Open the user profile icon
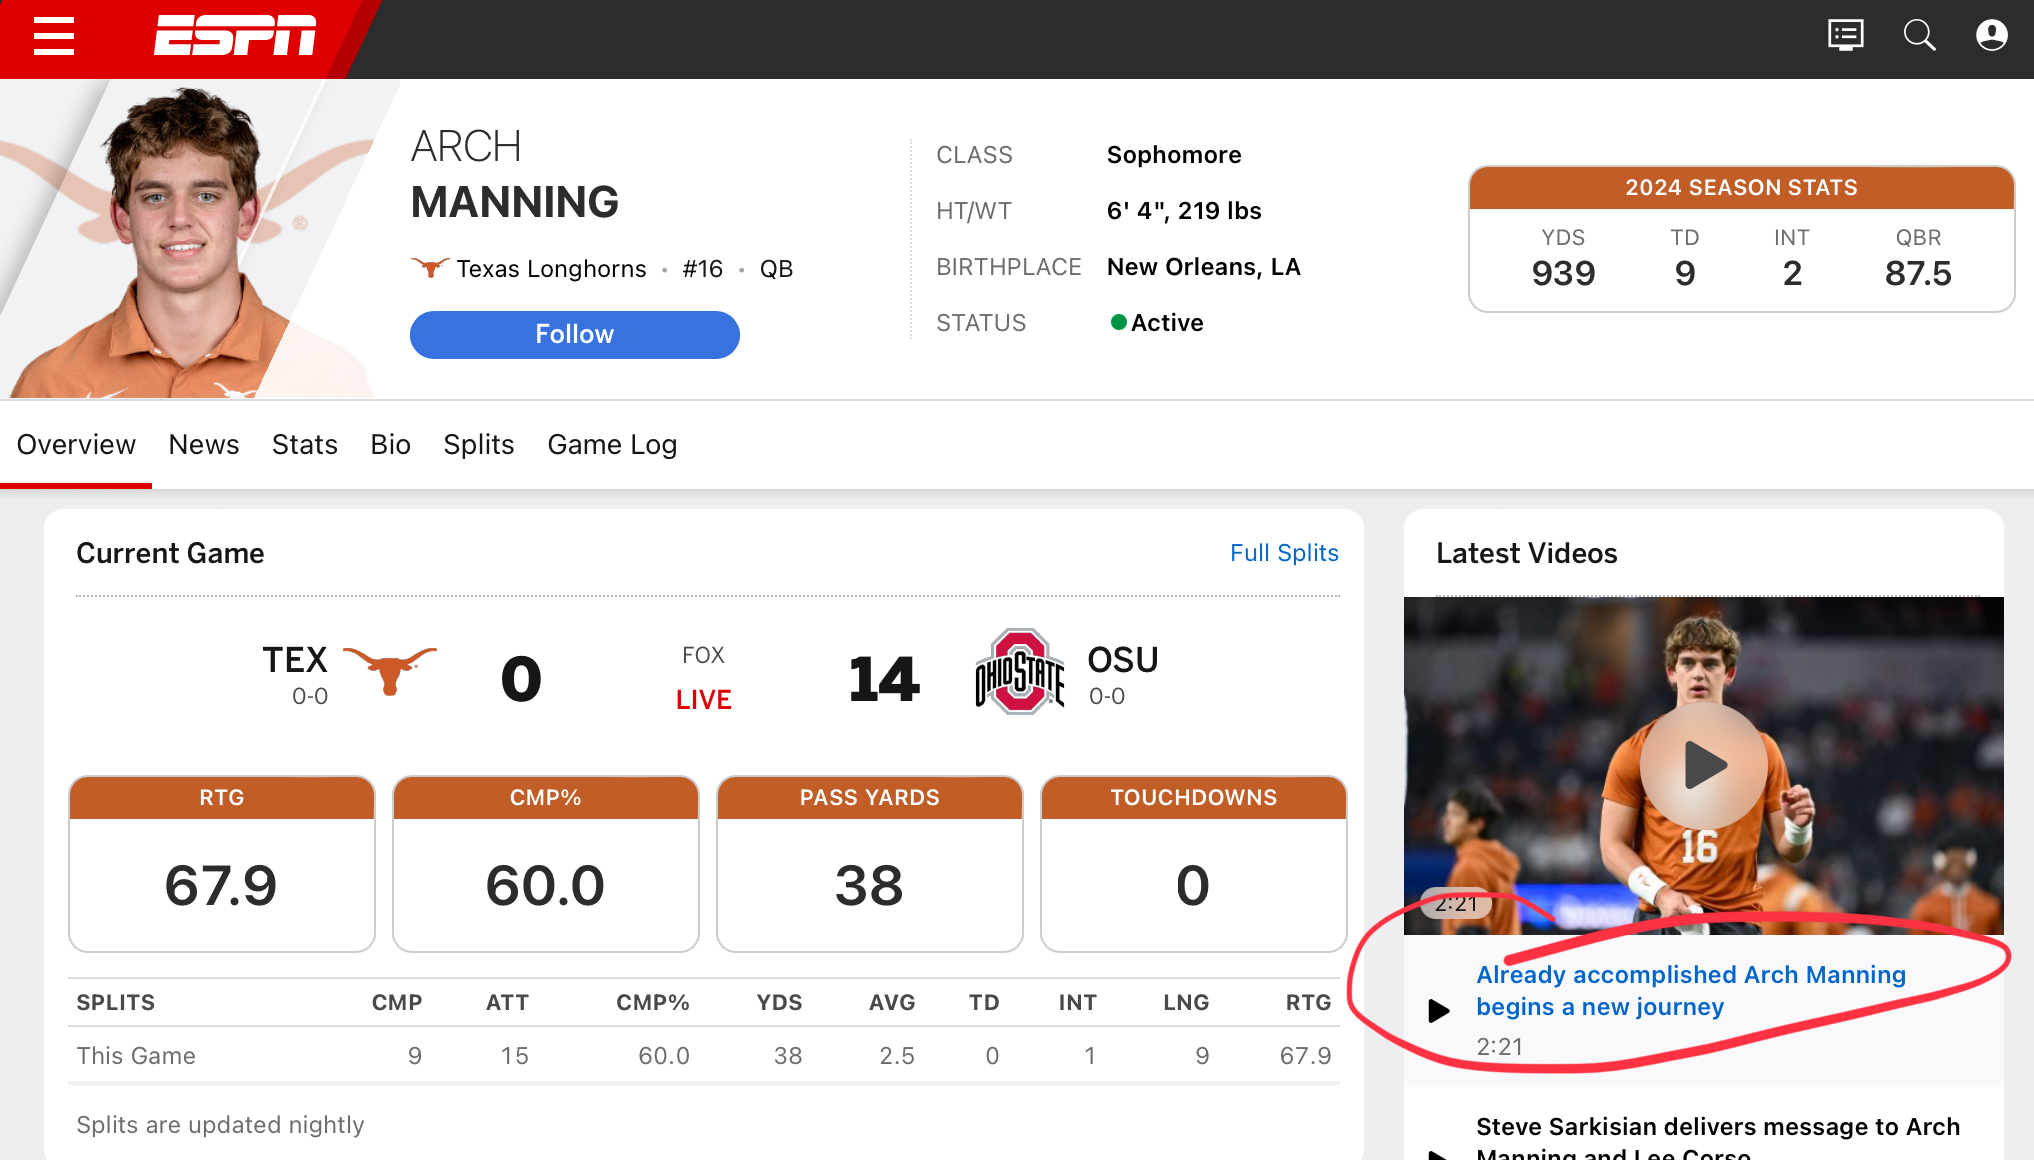Screen dimensions: 2034x1160 tap(1991, 36)
